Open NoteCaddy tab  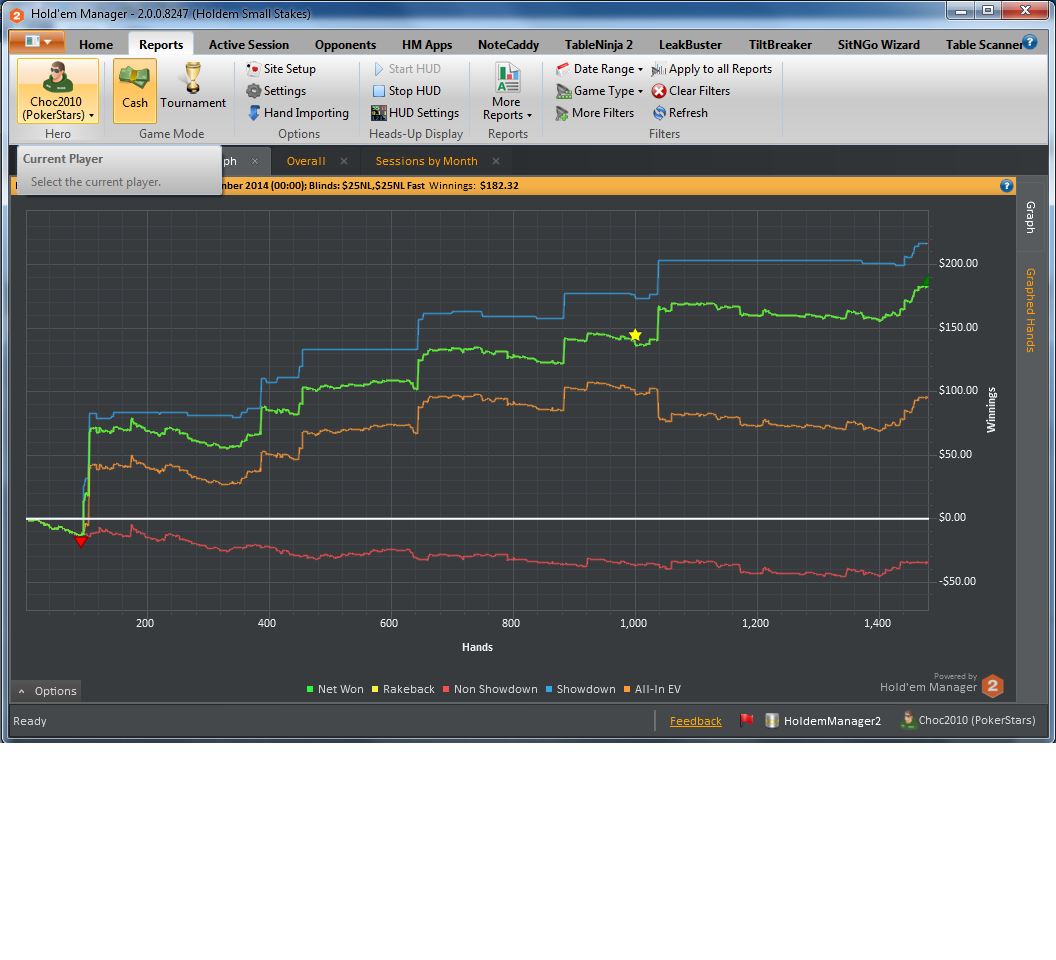(508, 44)
